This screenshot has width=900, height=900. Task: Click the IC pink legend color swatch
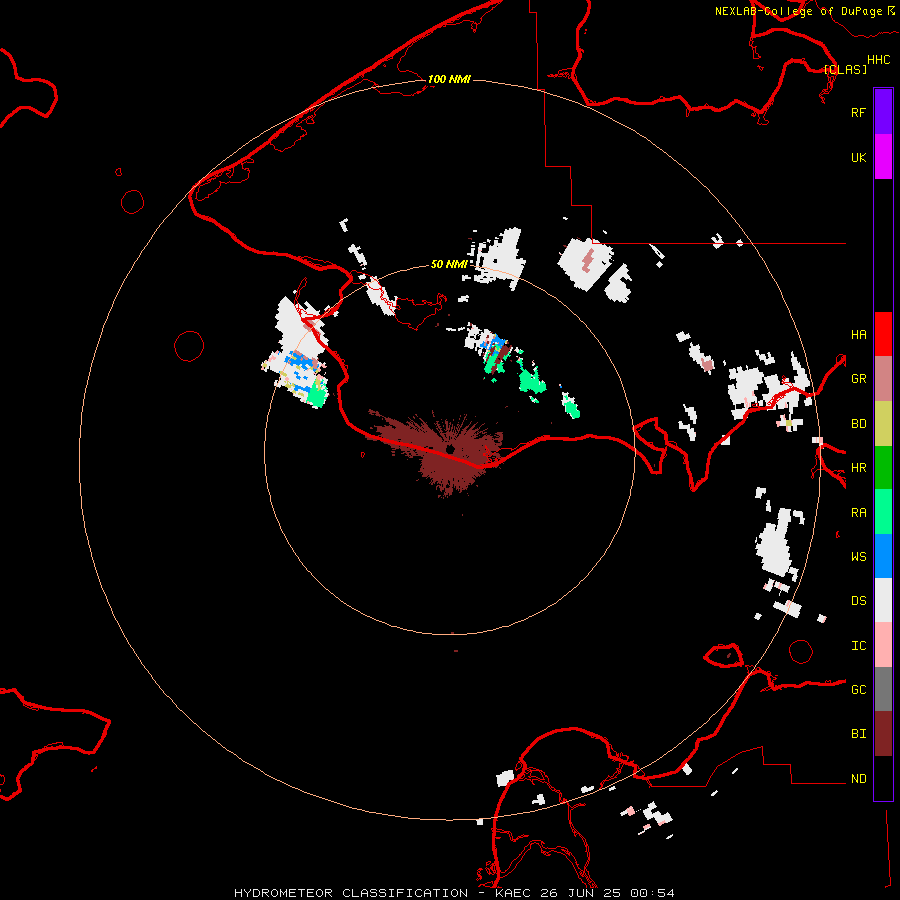point(883,645)
